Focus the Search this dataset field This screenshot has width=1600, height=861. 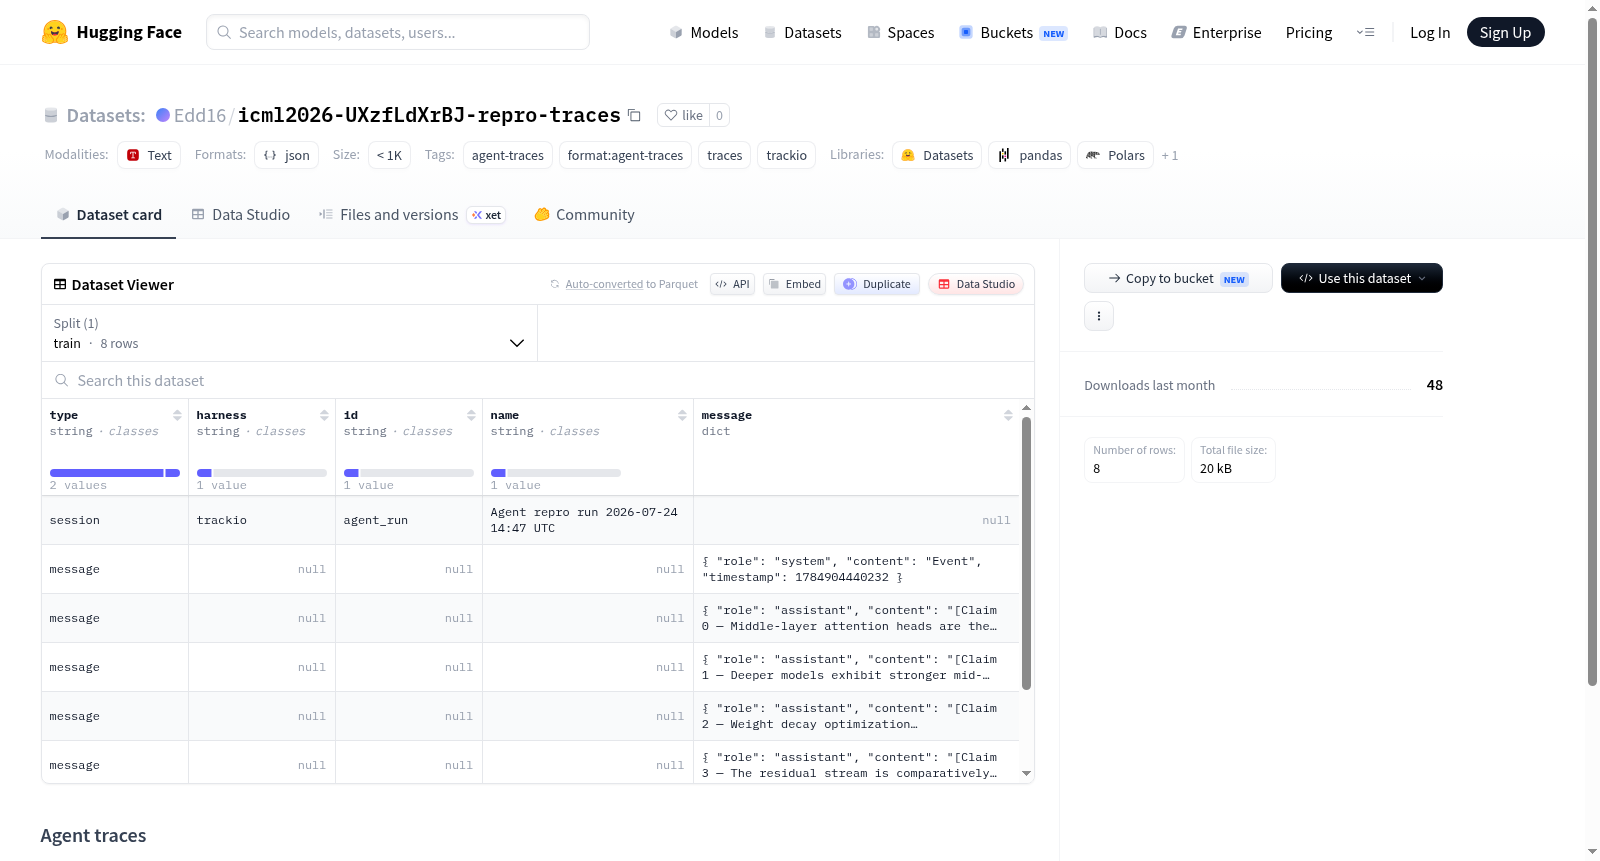[x=538, y=380]
